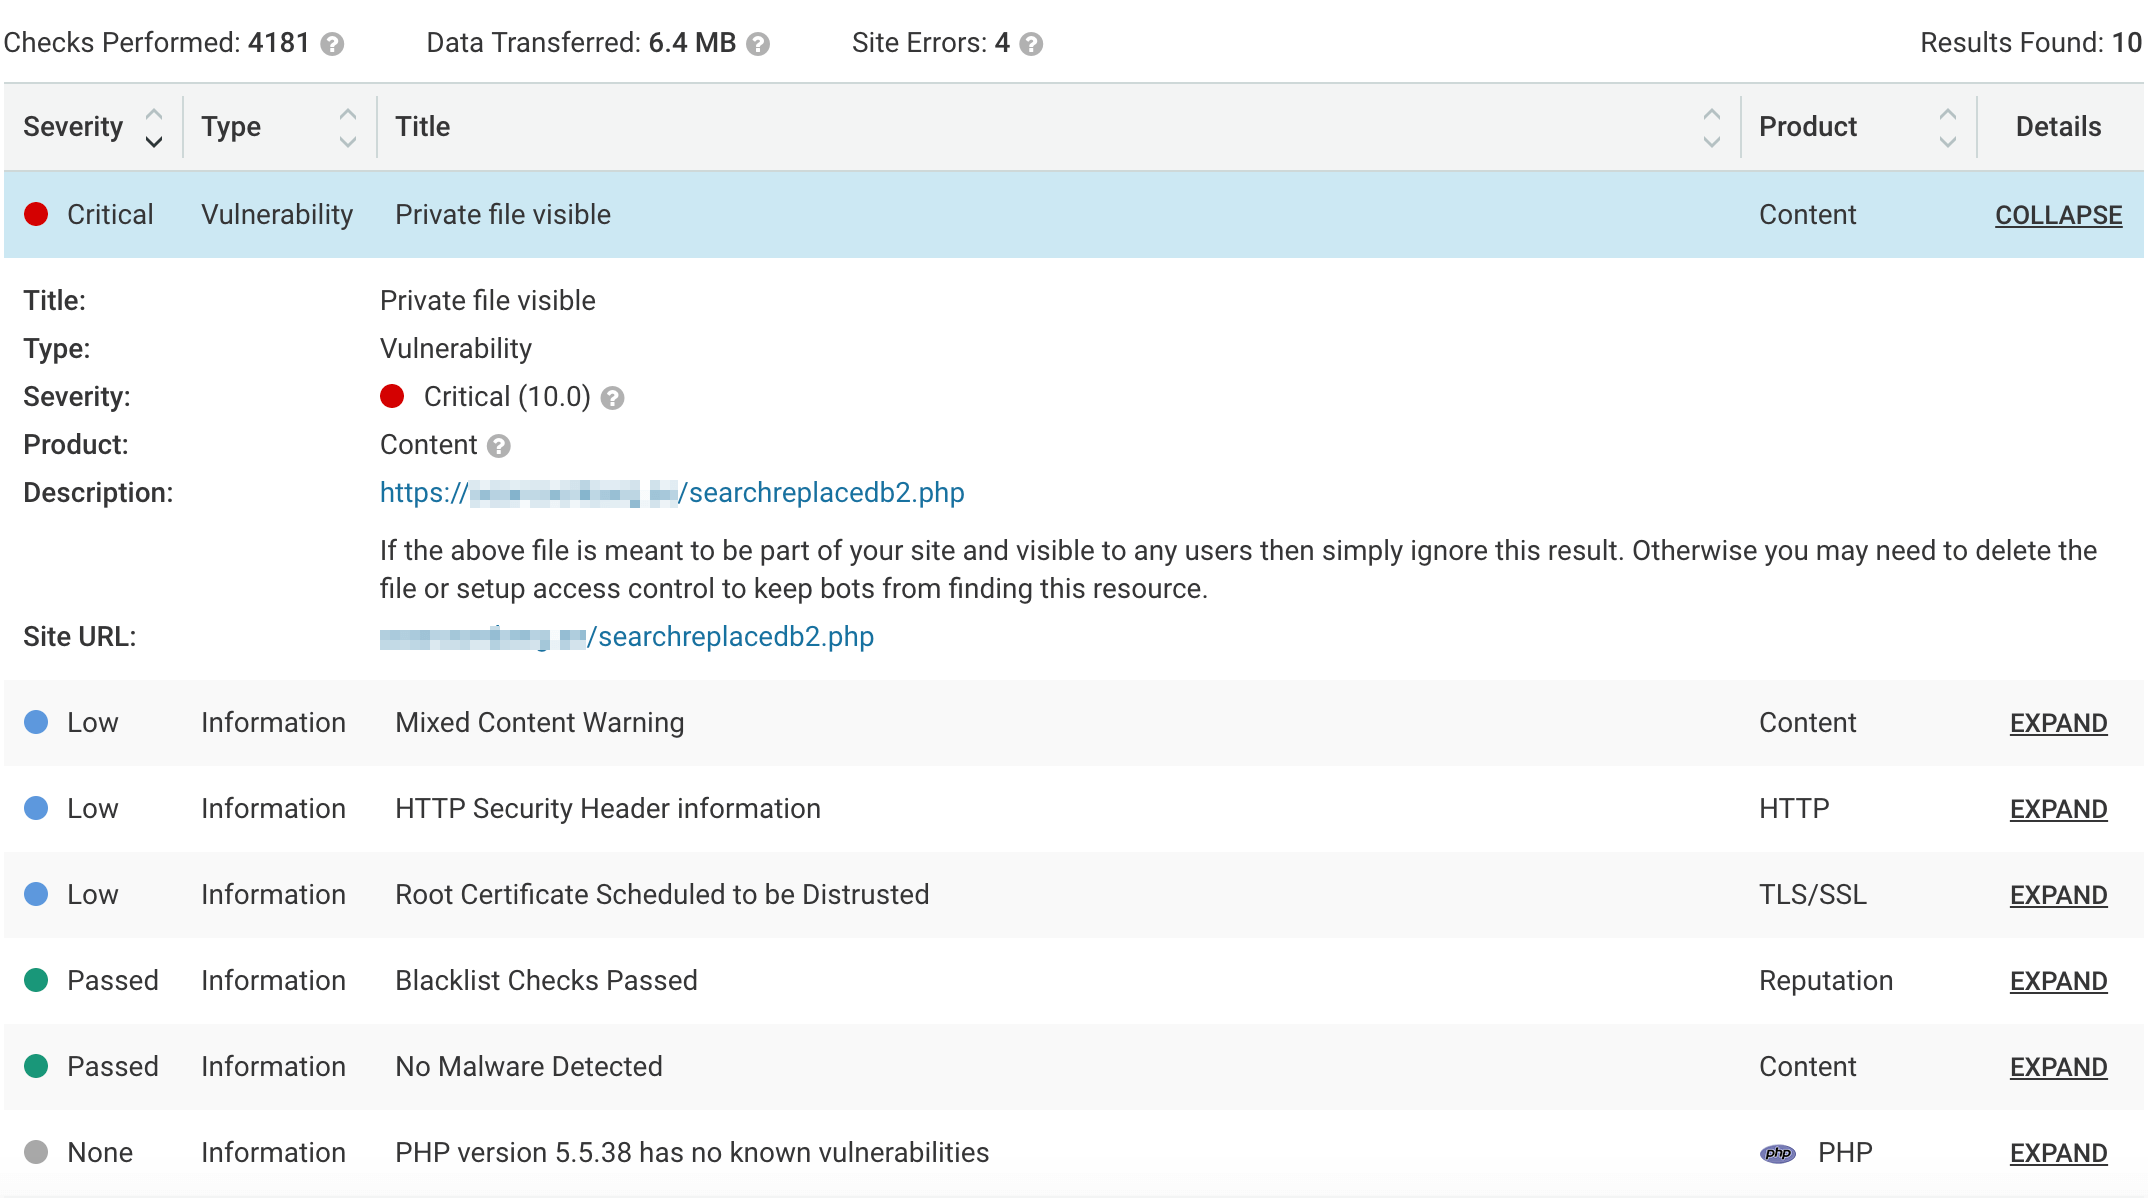This screenshot has width=2148, height=1198.
Task: Click help icon next to Site Errors
Action: 1031,44
